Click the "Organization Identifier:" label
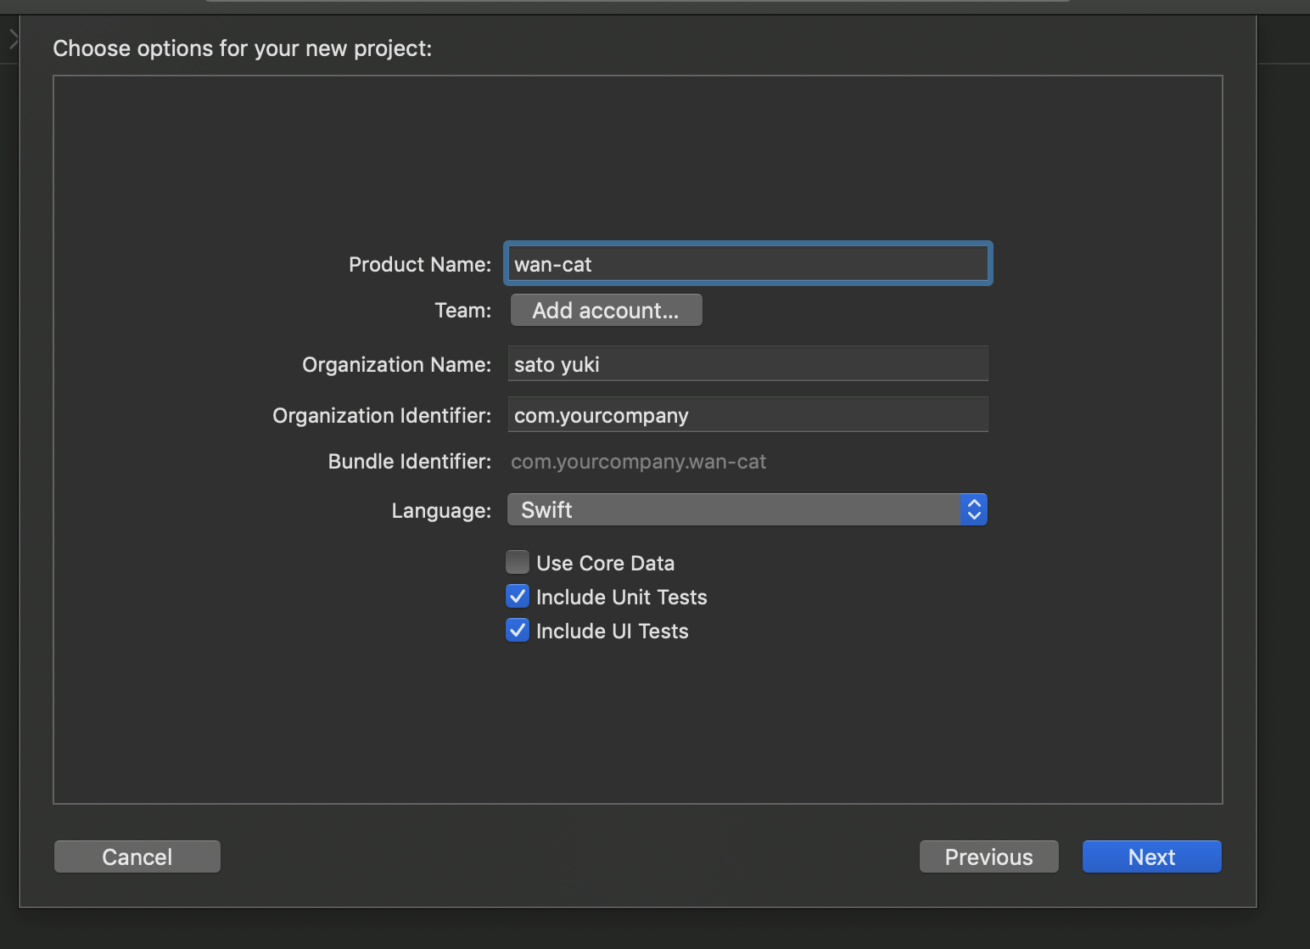1310x949 pixels. point(381,415)
